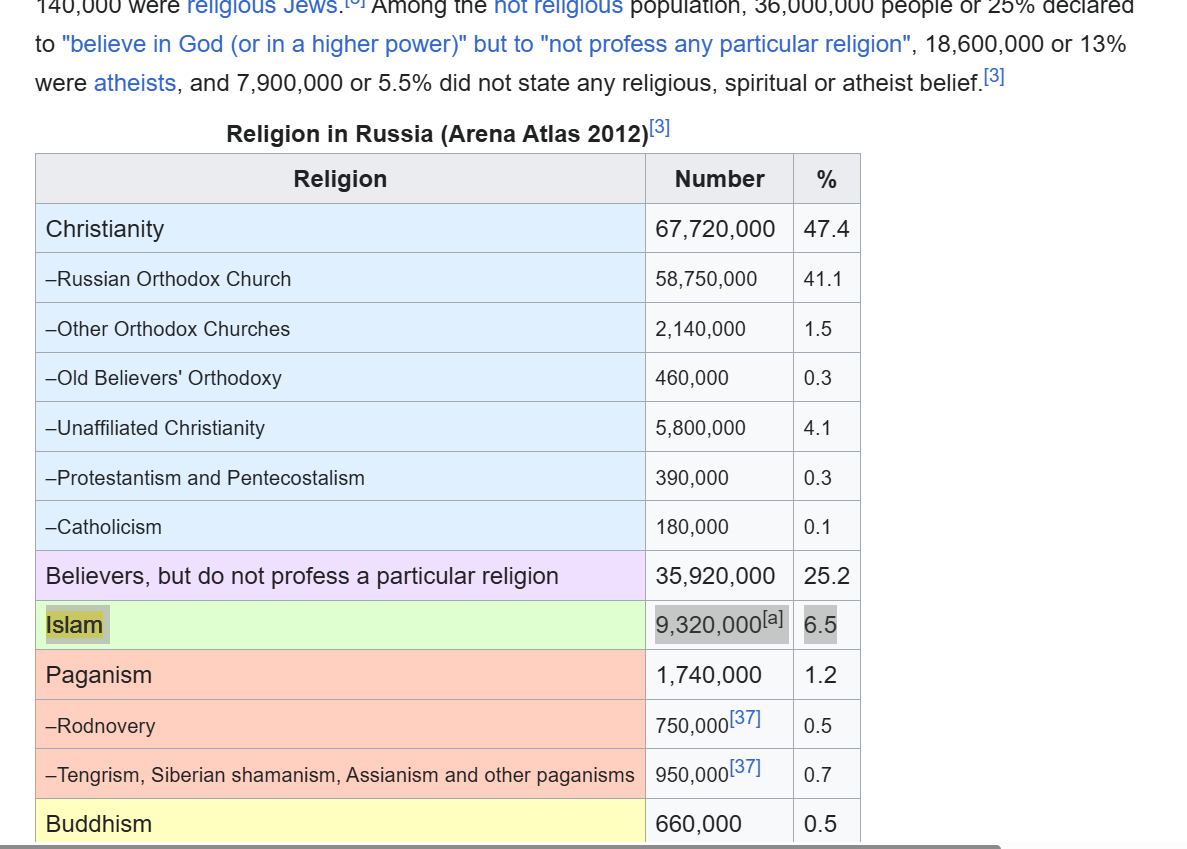
Task: Select the value 35,920,000
Action: [715, 576]
